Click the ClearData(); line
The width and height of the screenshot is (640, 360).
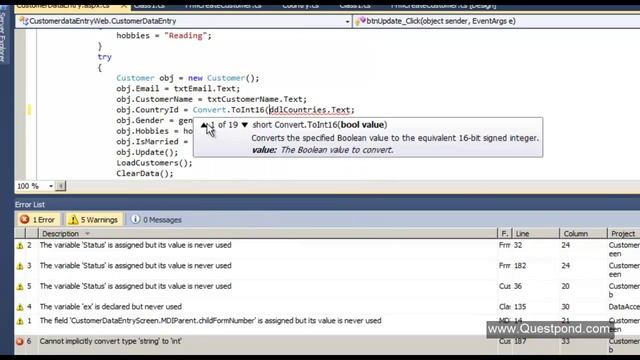pos(145,173)
